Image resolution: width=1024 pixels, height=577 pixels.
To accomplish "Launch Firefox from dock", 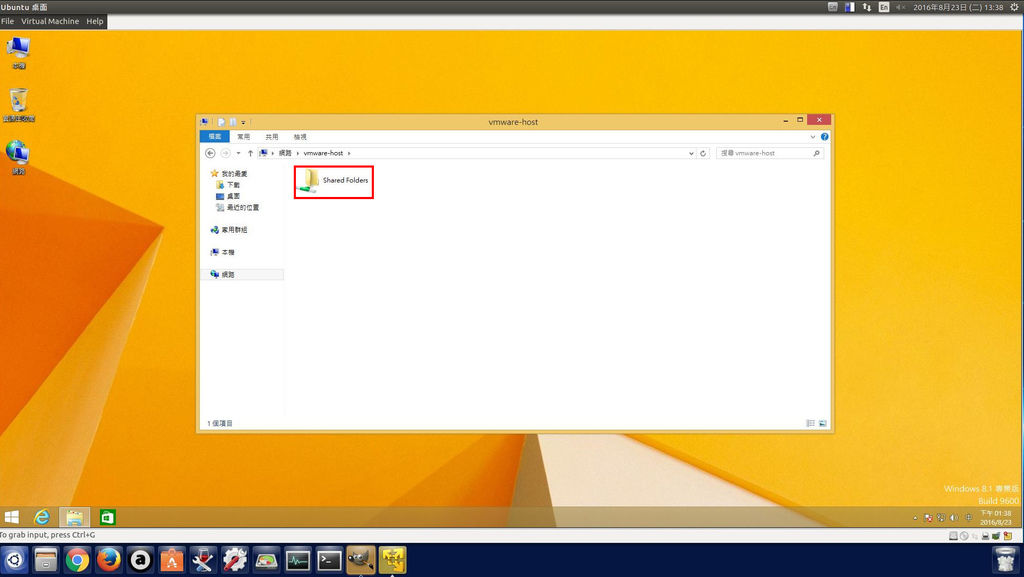I will click(108, 560).
